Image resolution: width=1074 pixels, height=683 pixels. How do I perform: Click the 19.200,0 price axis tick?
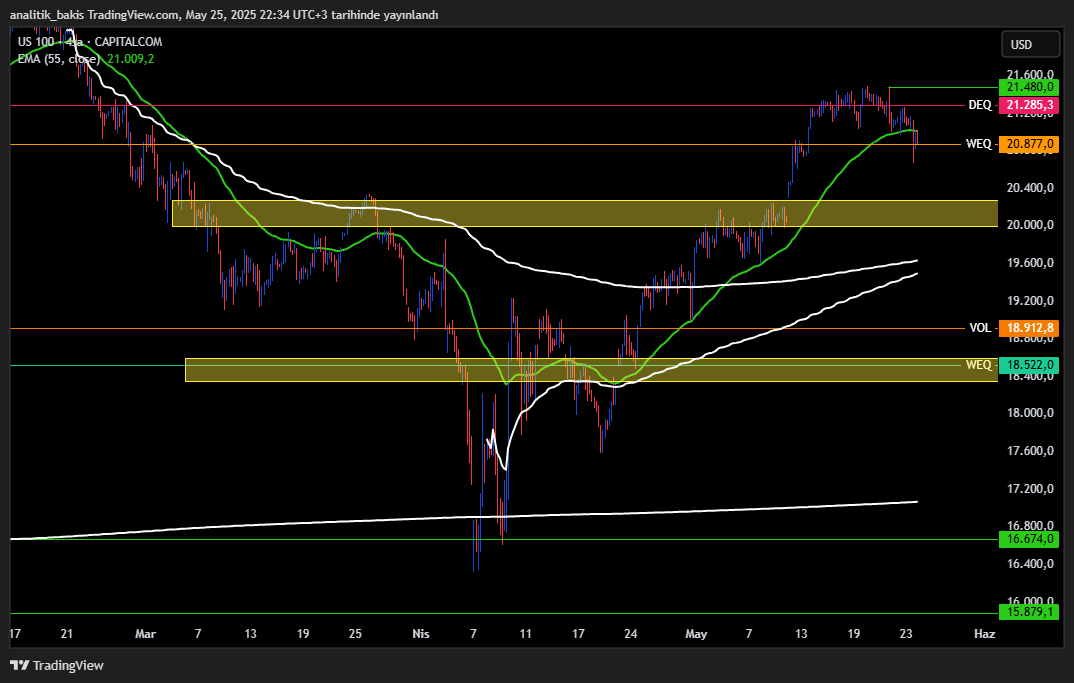(x=1029, y=301)
